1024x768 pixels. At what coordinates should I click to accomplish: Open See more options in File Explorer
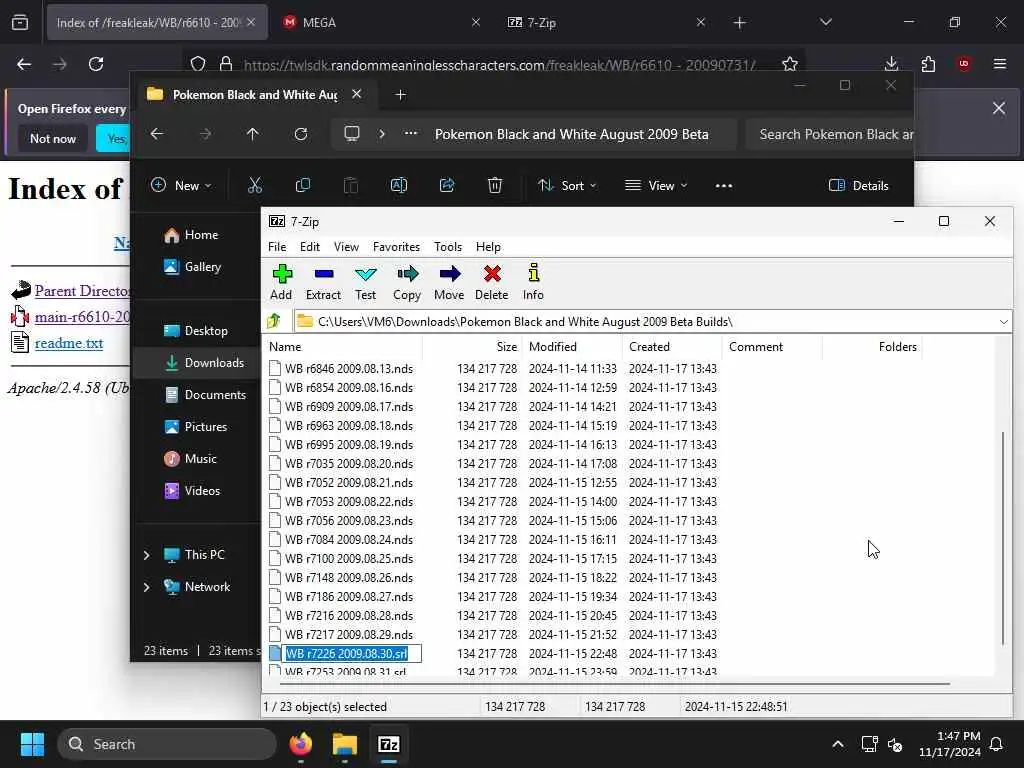[724, 185]
